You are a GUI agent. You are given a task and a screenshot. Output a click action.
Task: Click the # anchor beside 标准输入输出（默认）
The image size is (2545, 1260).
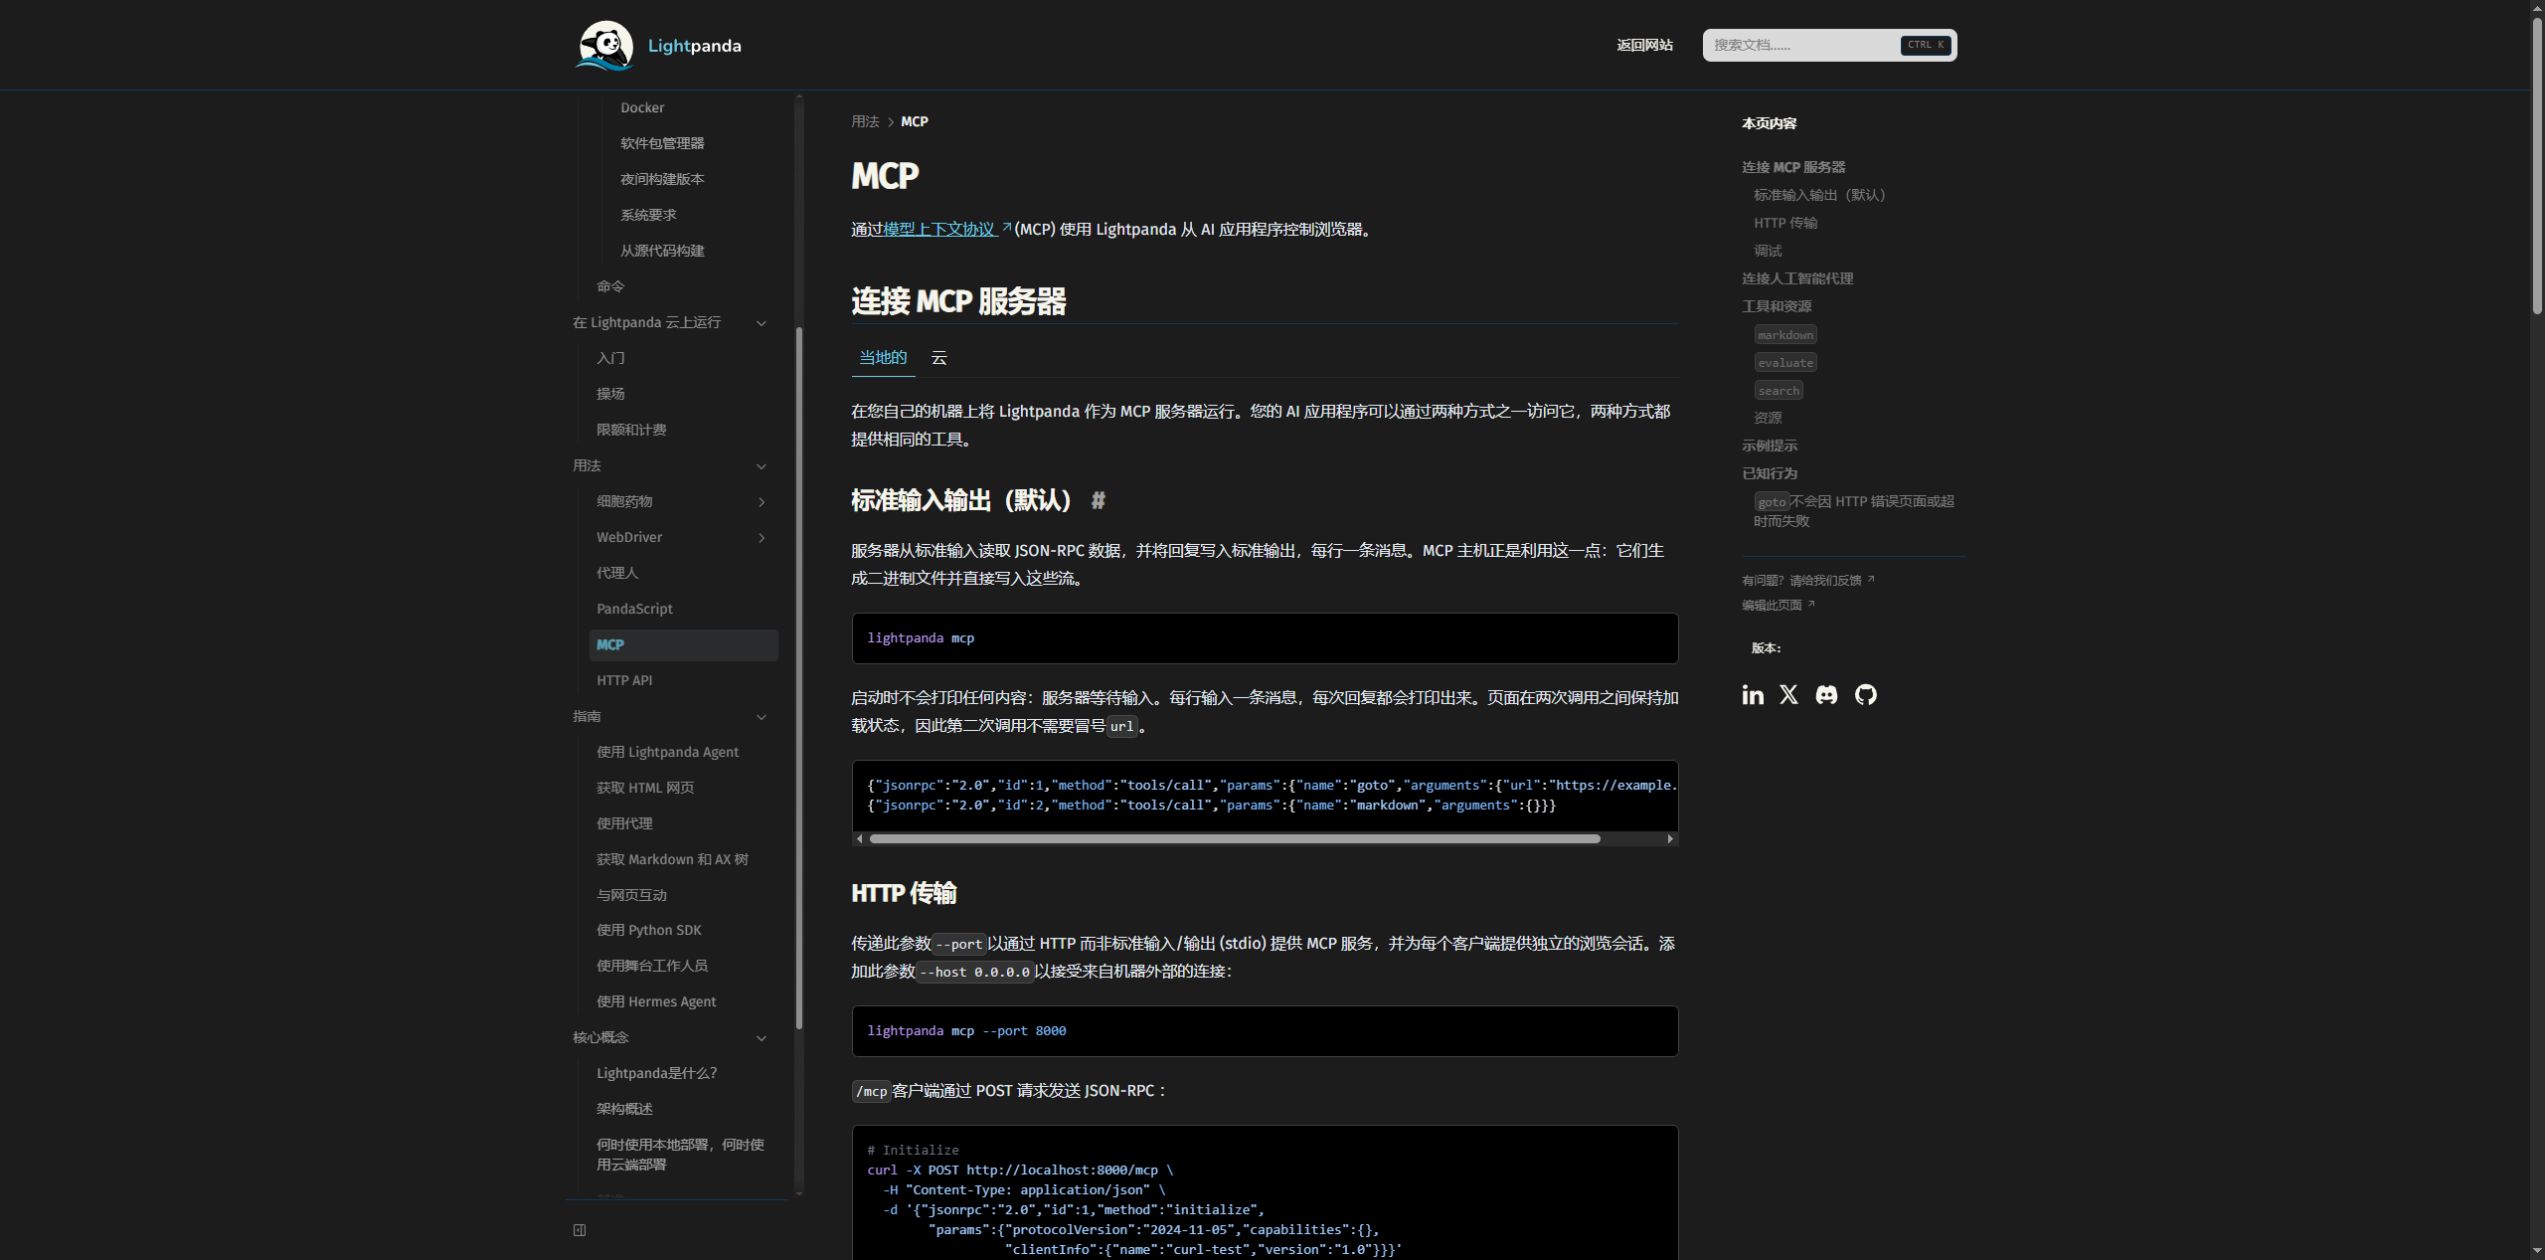pyautogui.click(x=1098, y=500)
